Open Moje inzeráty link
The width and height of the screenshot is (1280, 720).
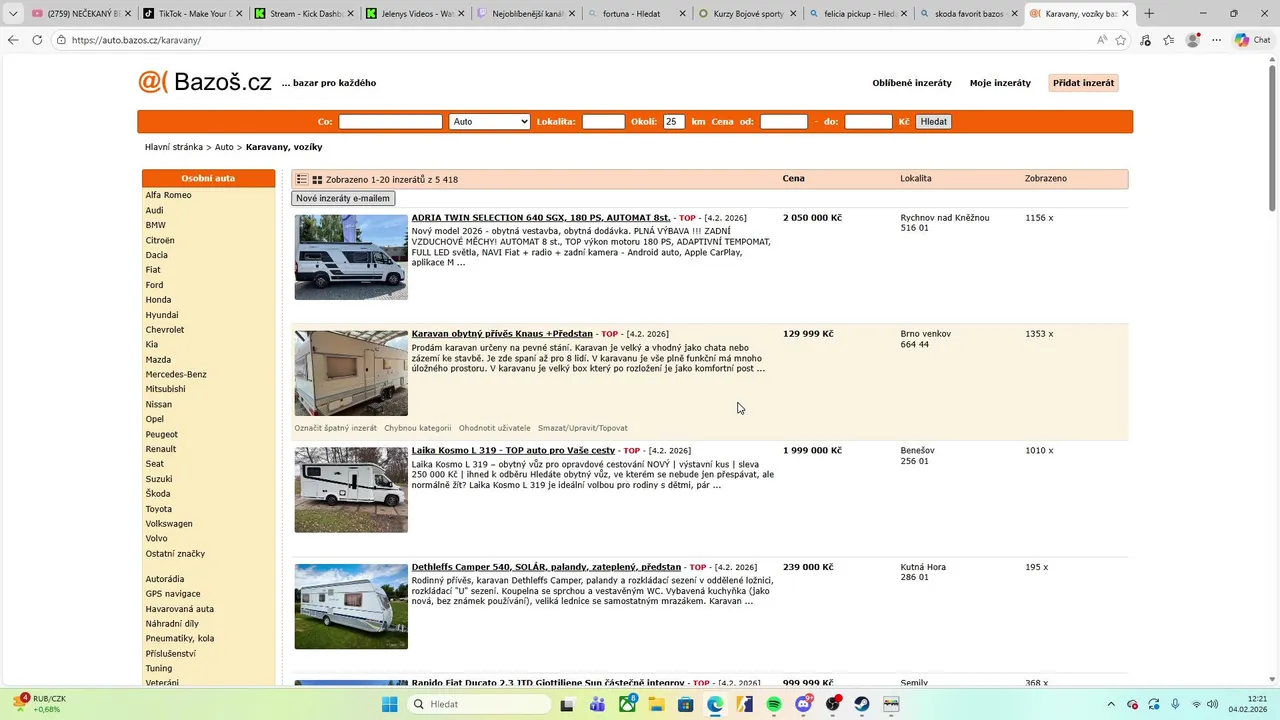tap(1000, 83)
